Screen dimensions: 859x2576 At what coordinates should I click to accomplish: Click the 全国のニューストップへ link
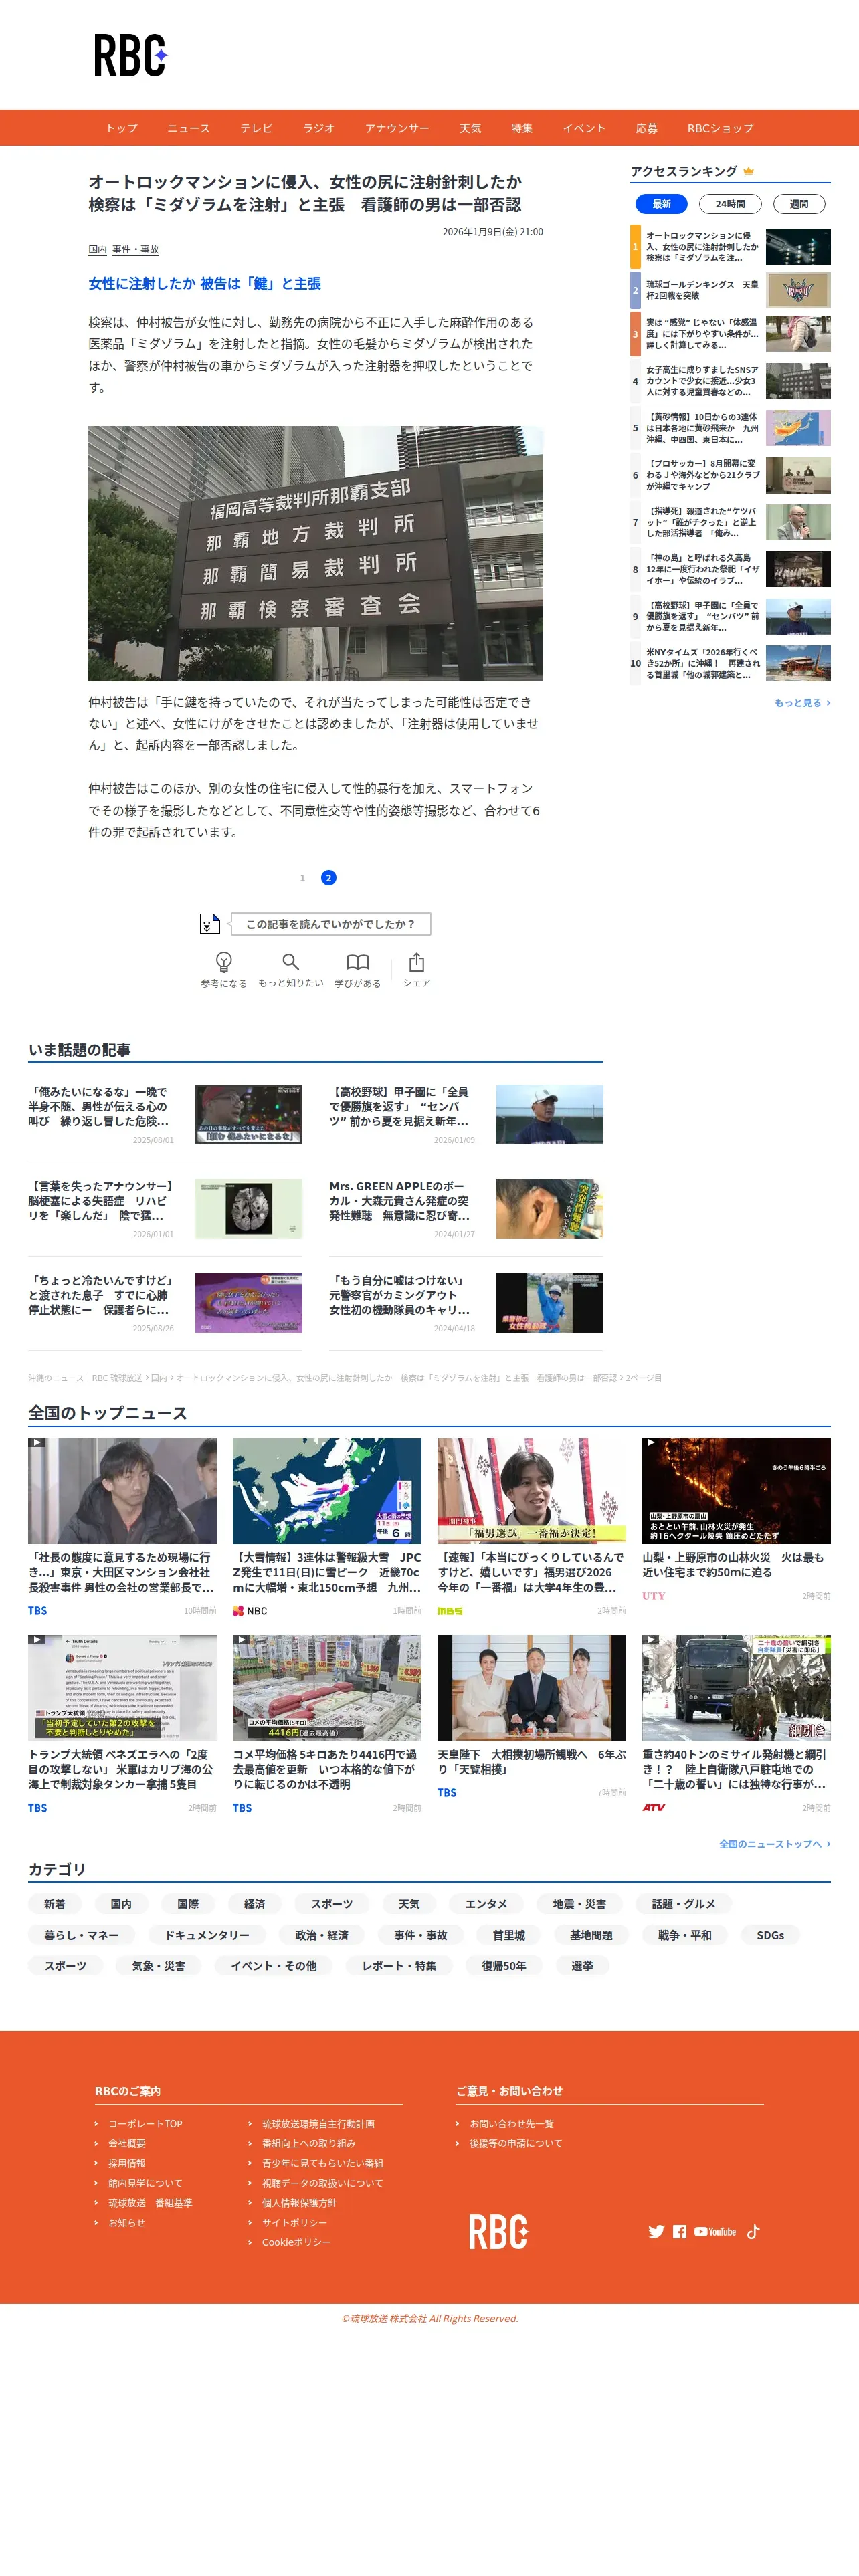pyautogui.click(x=774, y=1844)
